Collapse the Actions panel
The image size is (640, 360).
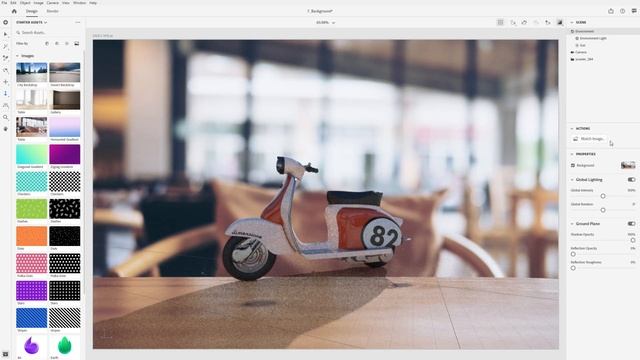(x=572, y=129)
